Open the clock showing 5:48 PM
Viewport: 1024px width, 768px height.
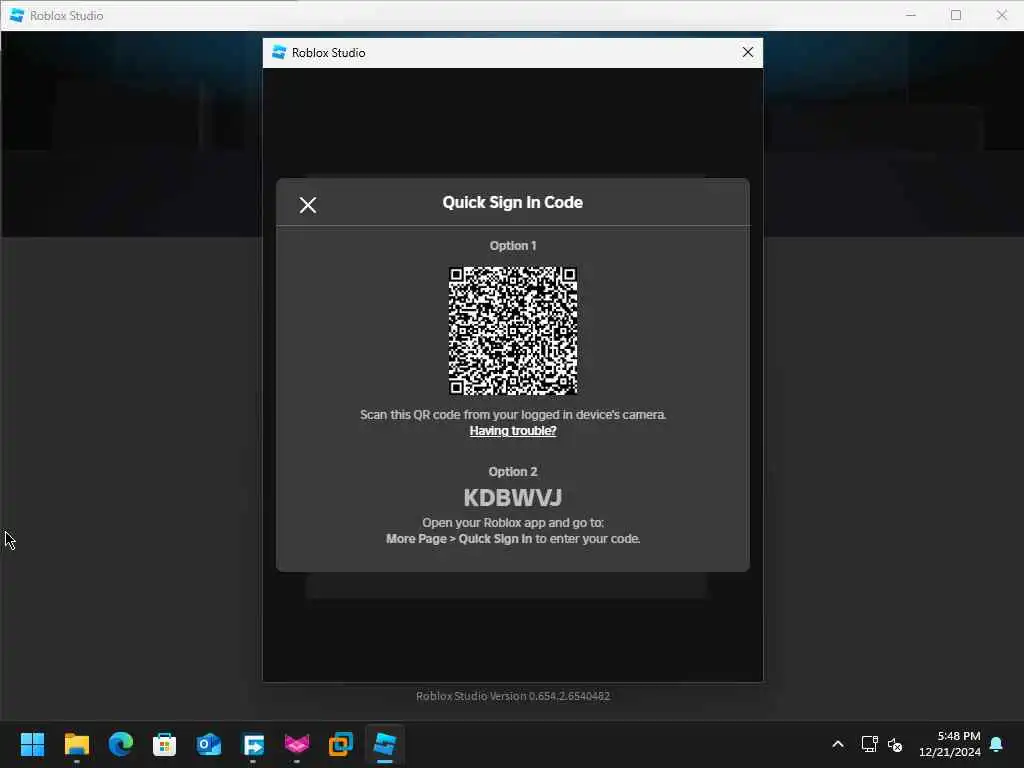[950, 744]
